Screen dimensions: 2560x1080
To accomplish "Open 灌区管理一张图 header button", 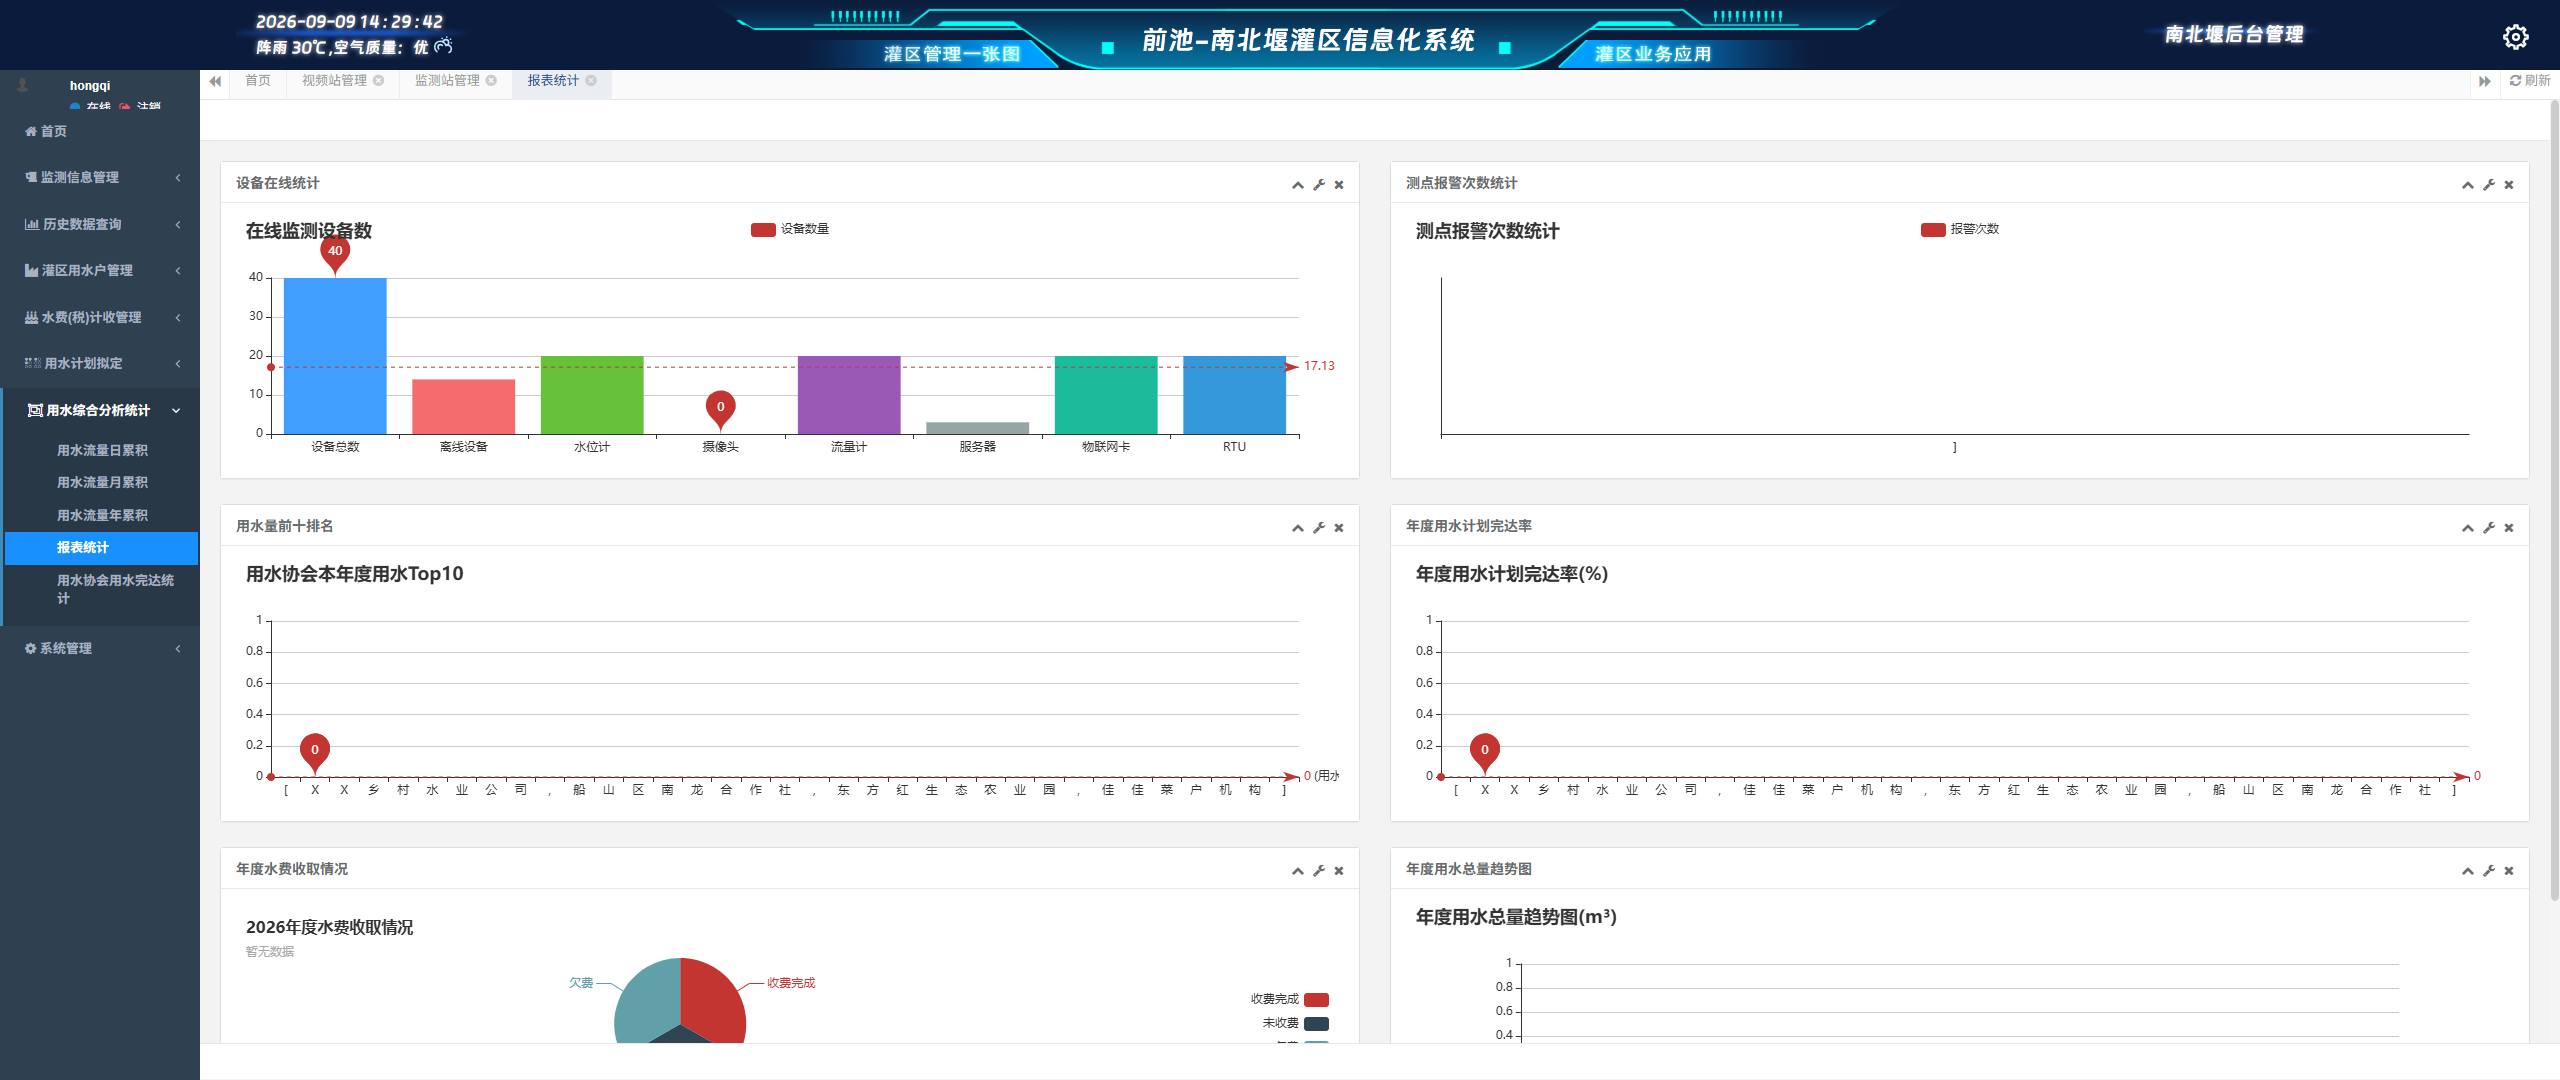I will click(951, 54).
